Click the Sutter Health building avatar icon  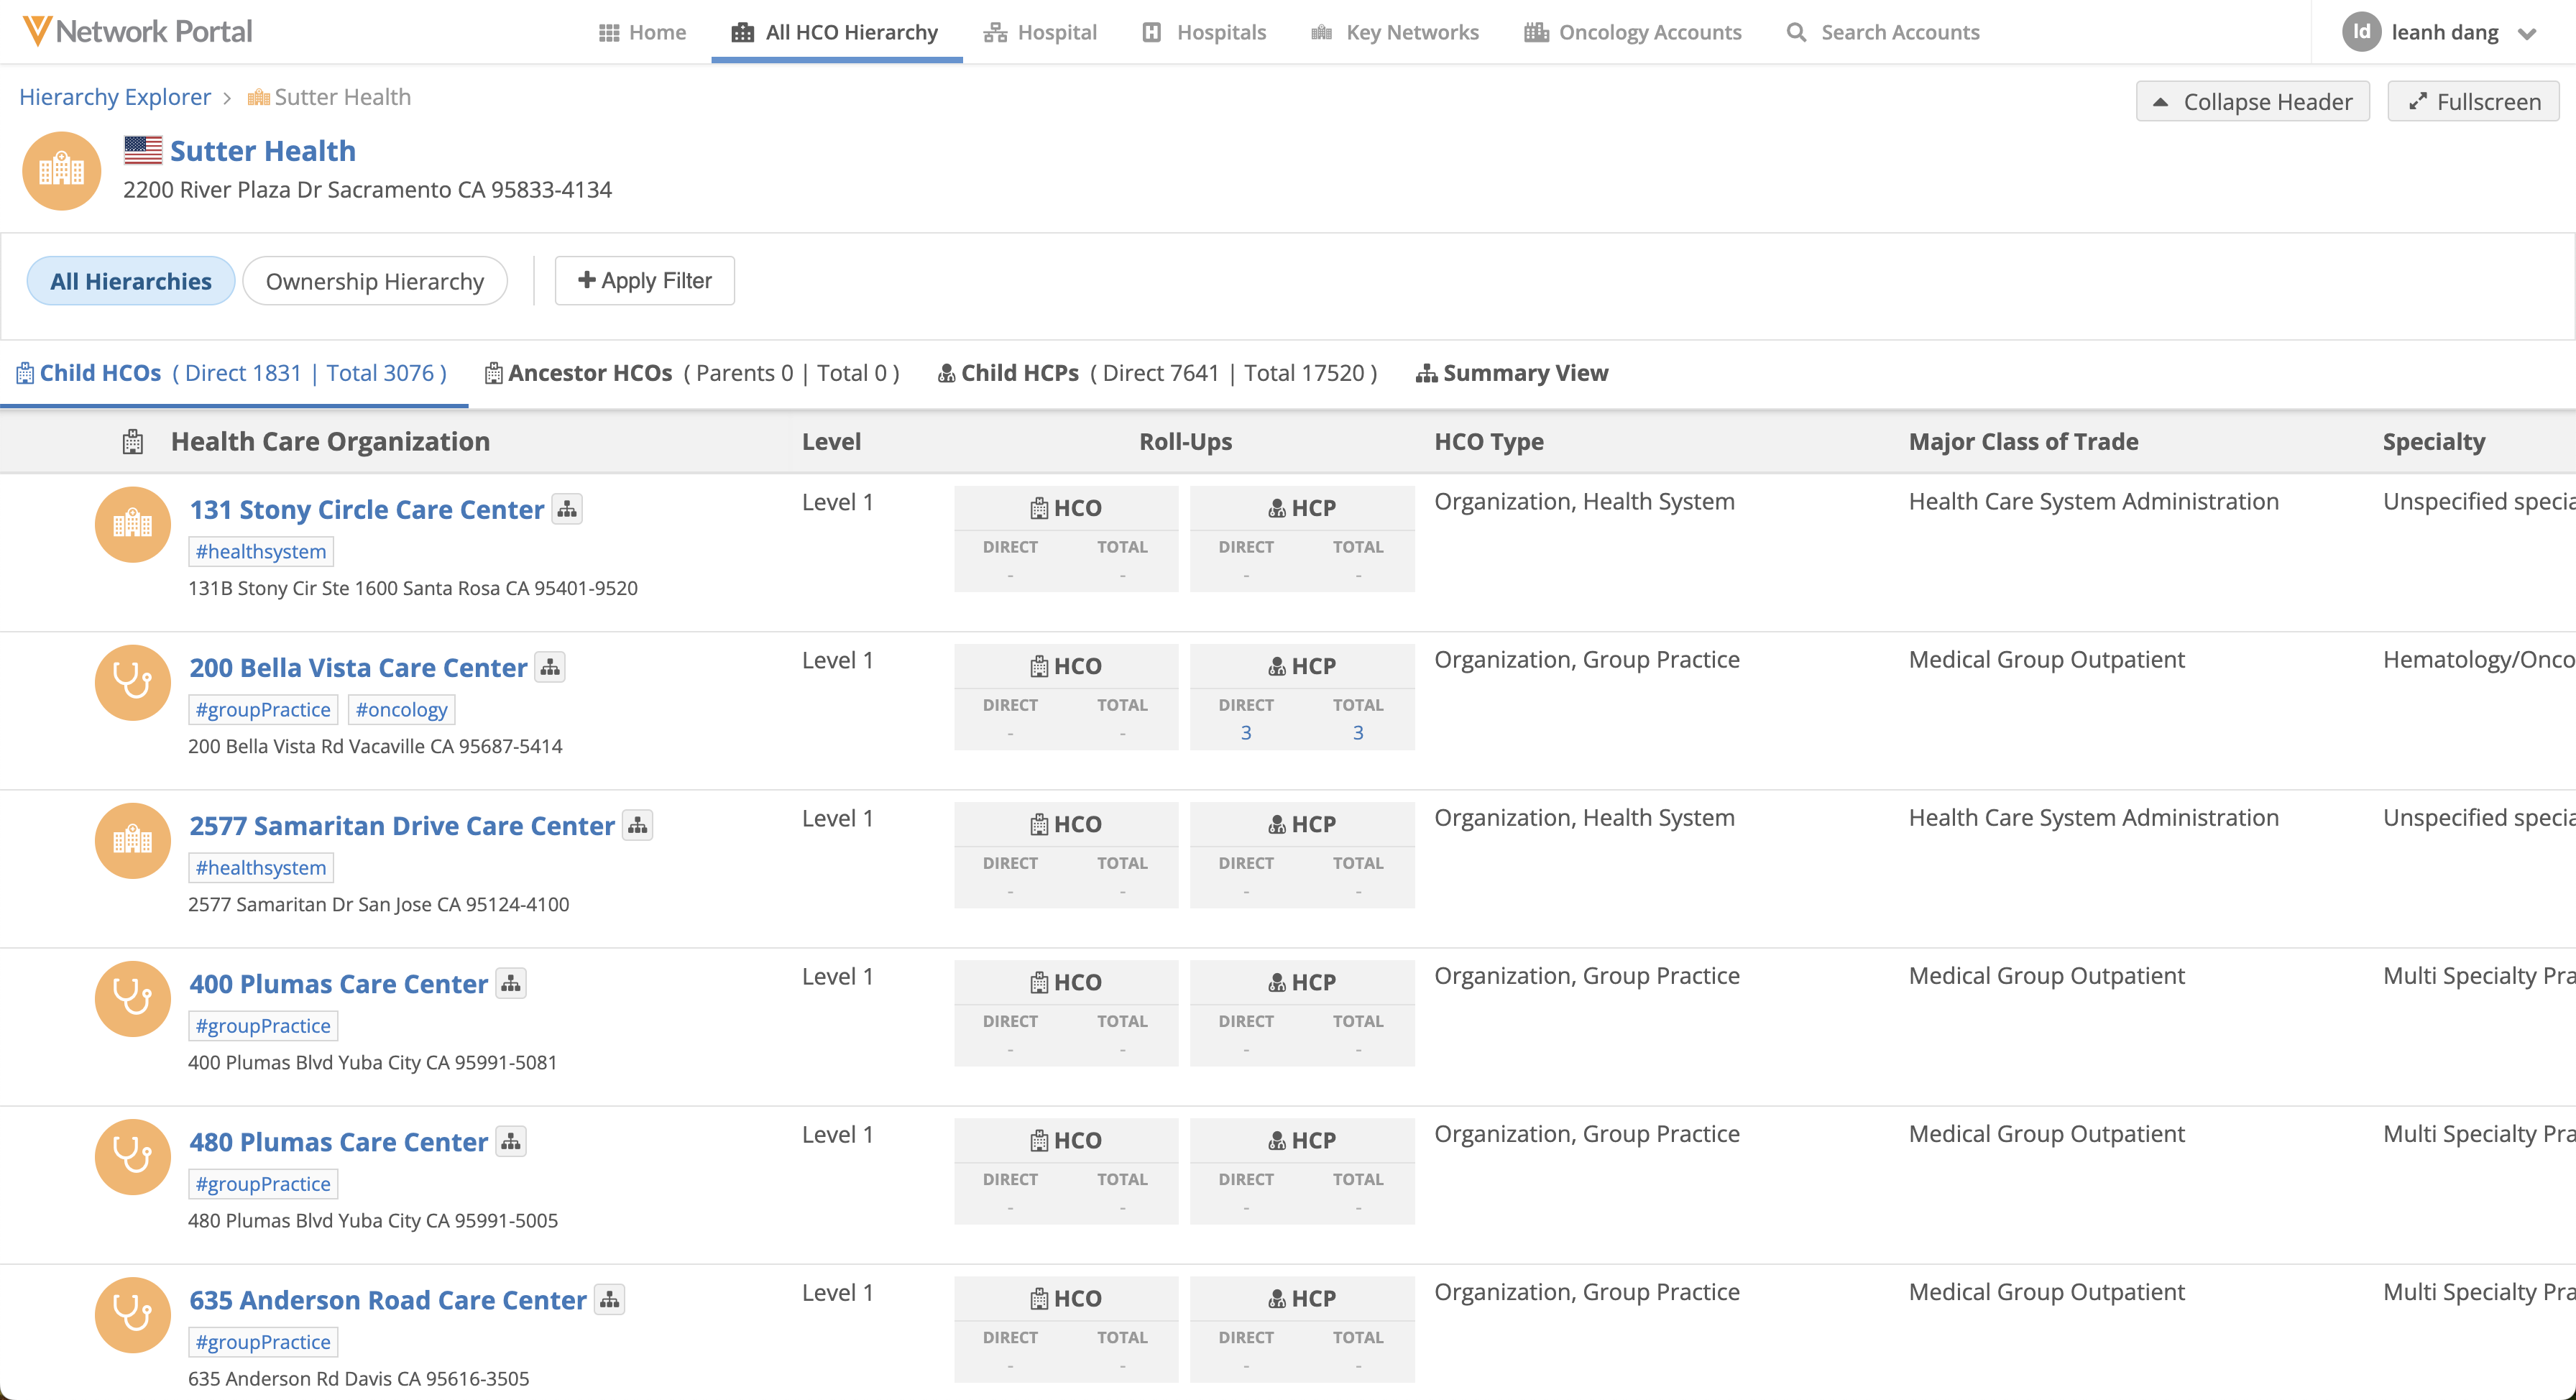[62, 171]
